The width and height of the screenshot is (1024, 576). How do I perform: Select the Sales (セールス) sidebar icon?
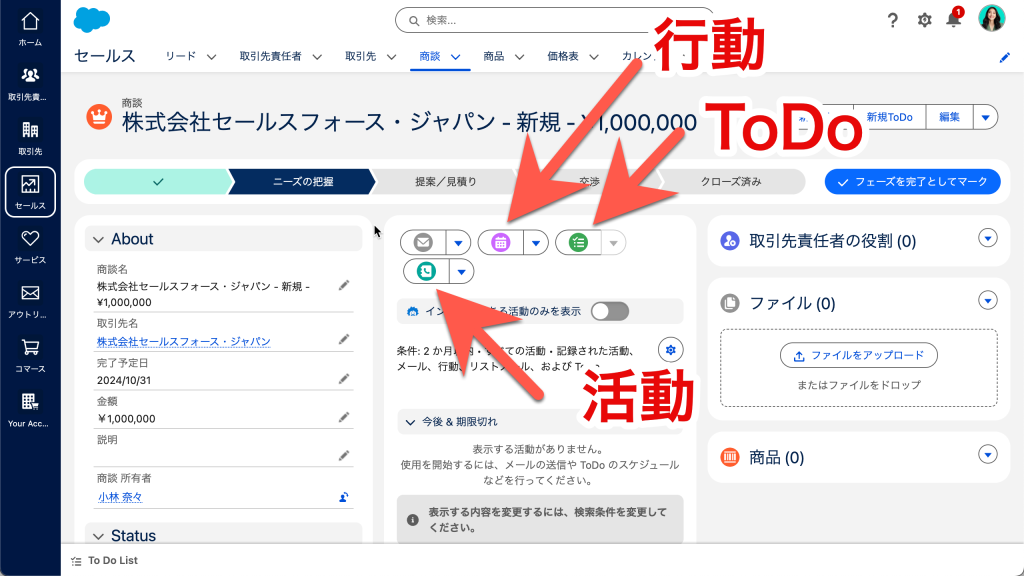pyautogui.click(x=30, y=192)
